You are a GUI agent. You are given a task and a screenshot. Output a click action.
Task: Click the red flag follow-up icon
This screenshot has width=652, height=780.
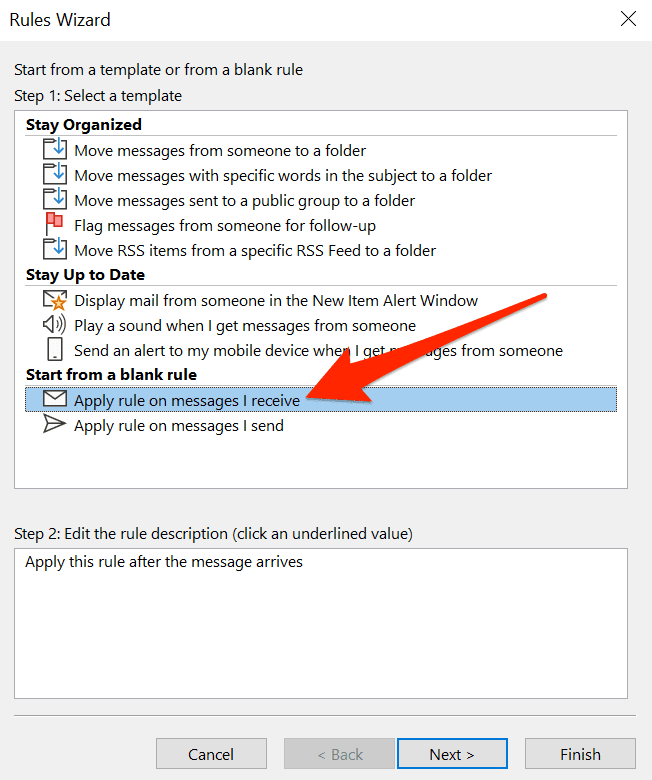[55, 225]
